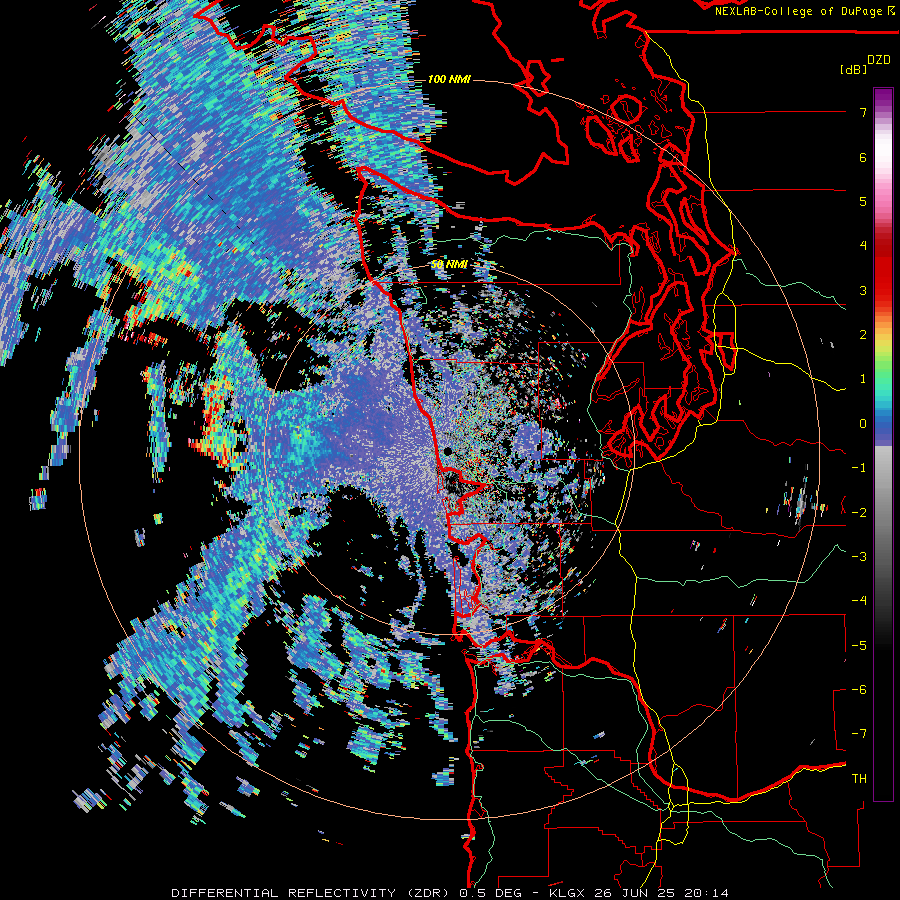Screen dimensions: 900x900
Task: Click the color scale value -3
Action: pyautogui.click(x=859, y=556)
